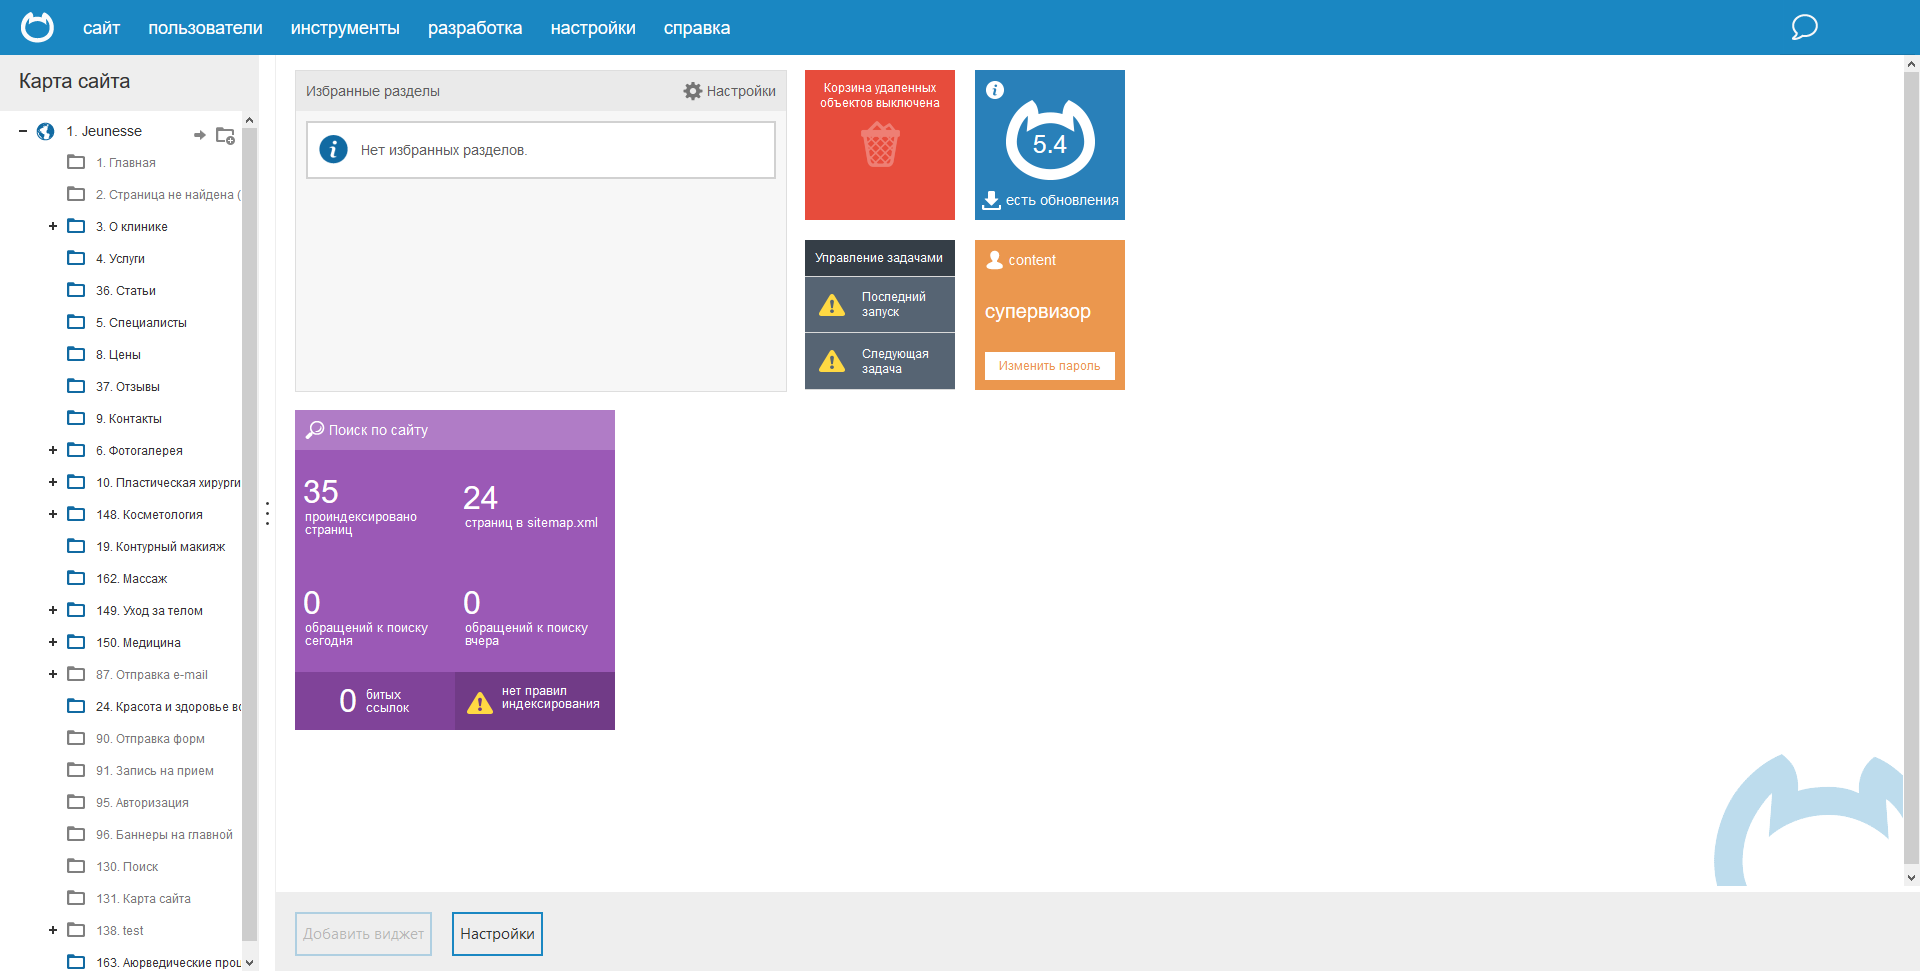
Task: Click the globe icon beside Jeunesse
Action: 45,131
